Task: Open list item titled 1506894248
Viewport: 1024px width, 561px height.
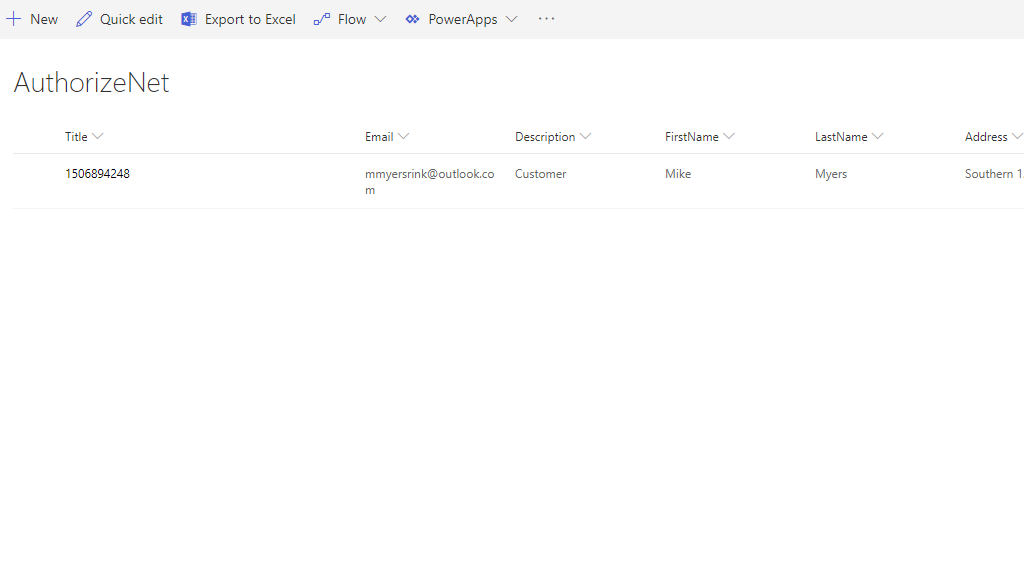Action: pos(97,174)
